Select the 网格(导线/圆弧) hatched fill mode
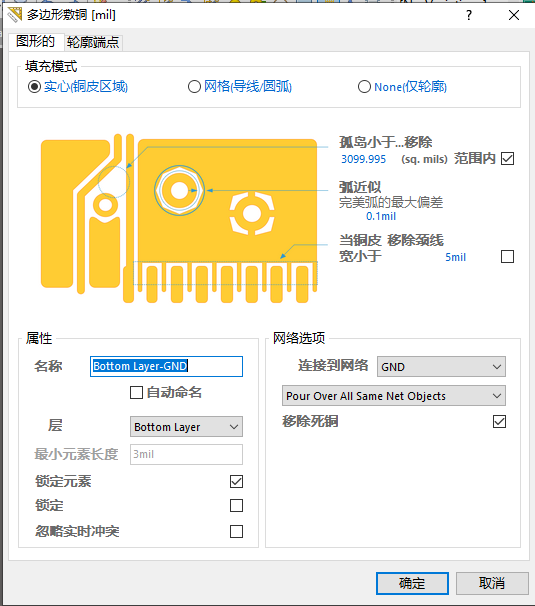The image size is (535, 606). click(194, 87)
